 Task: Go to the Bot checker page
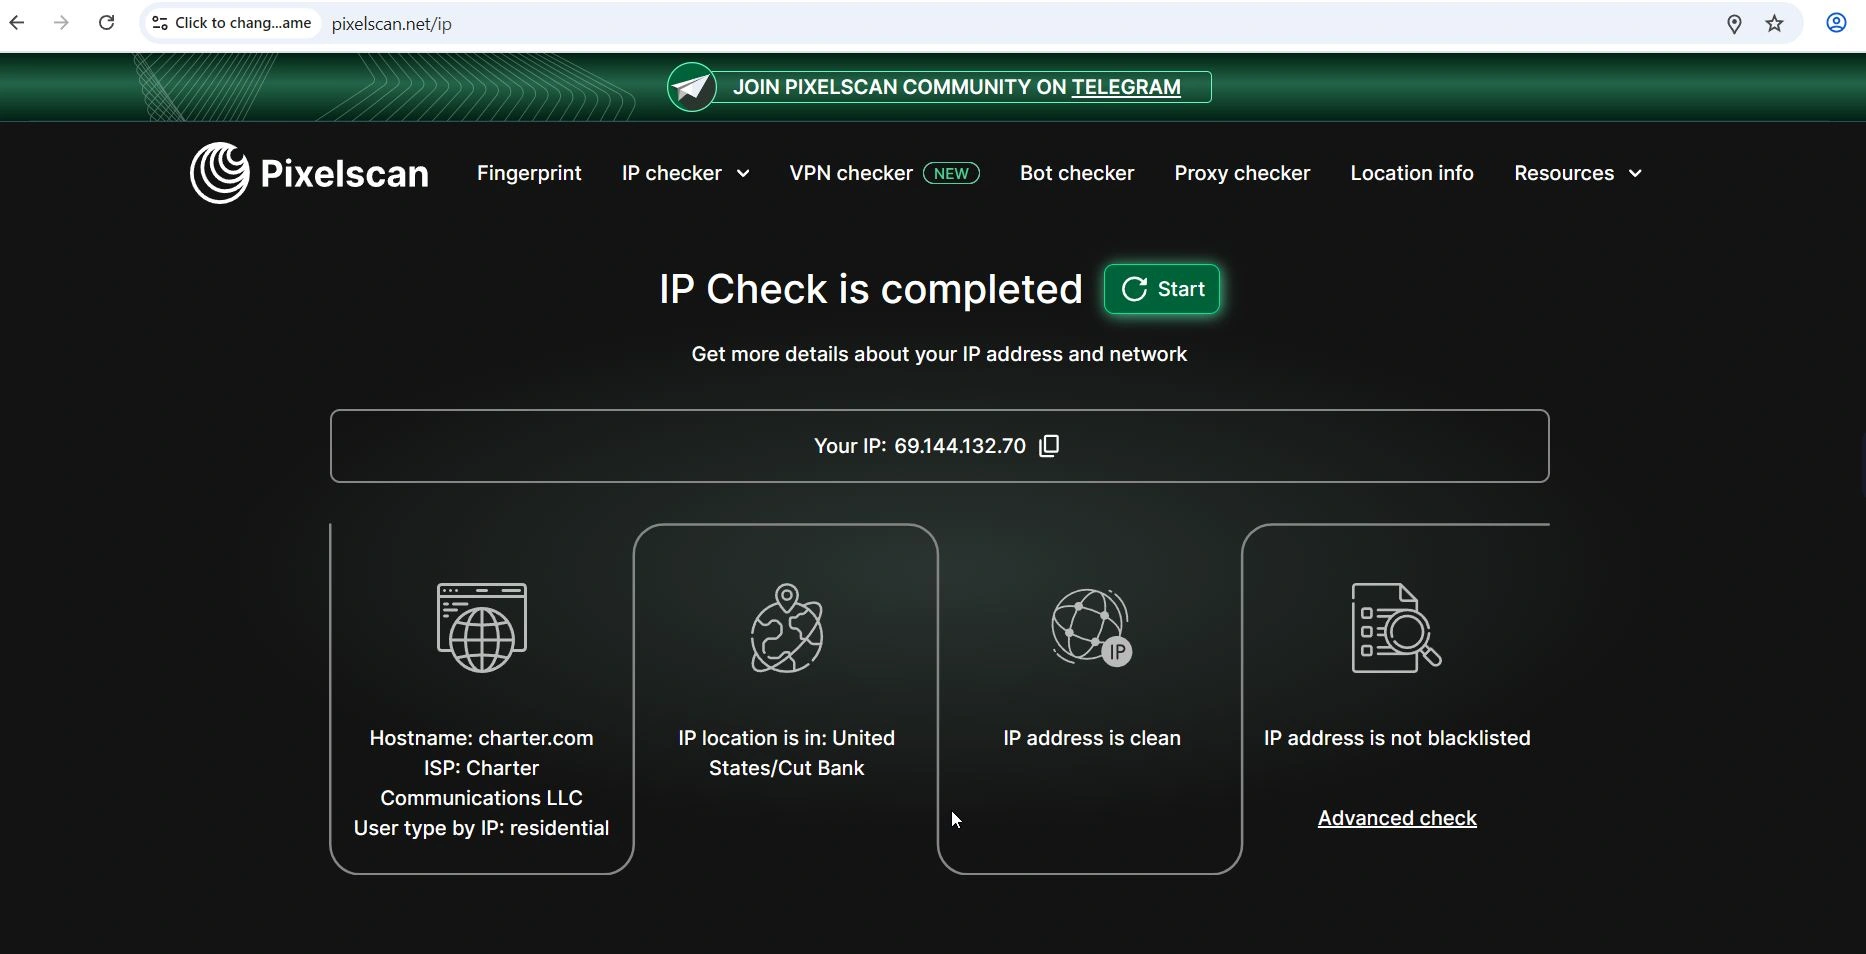point(1076,173)
